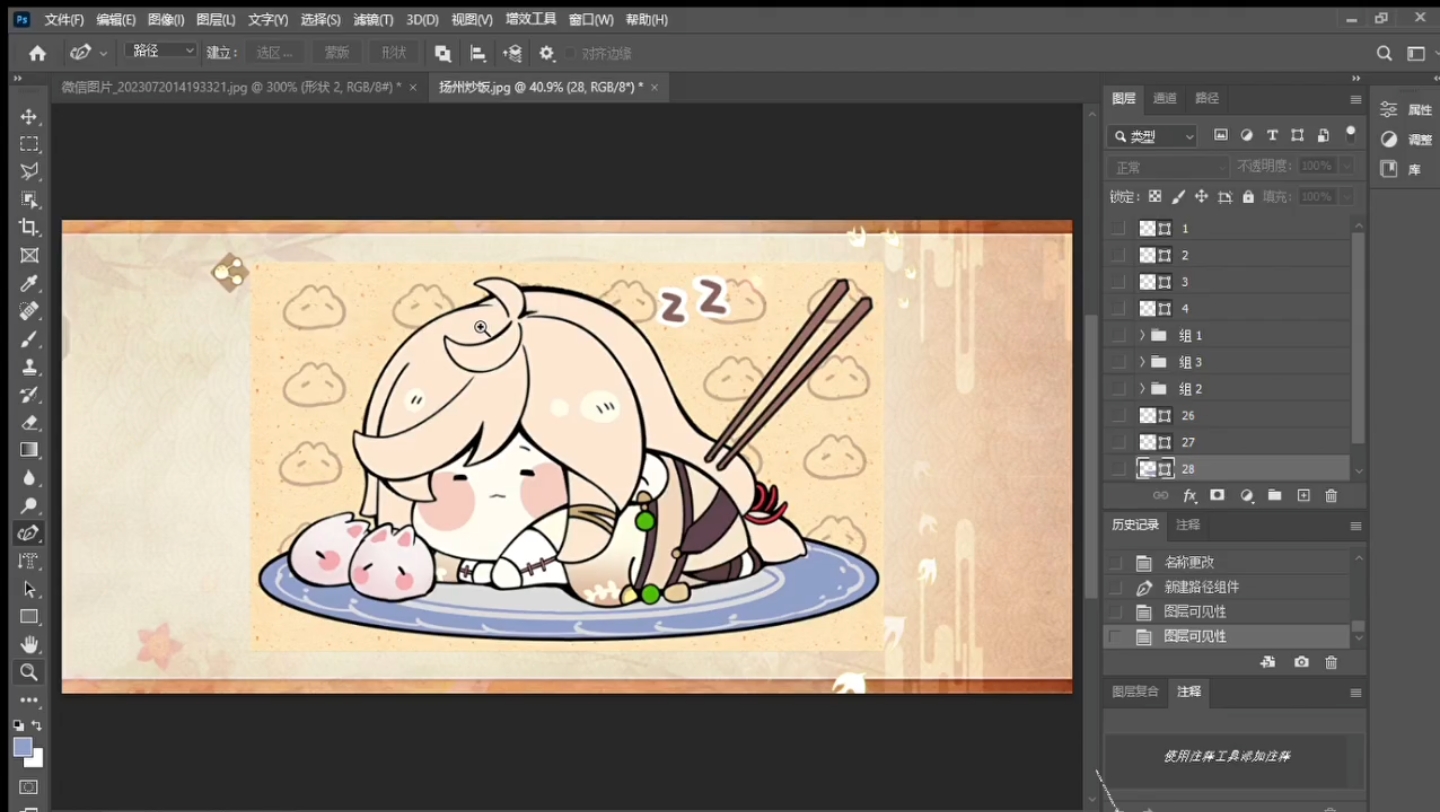
Task: Select the Move tool
Action: pos(29,117)
